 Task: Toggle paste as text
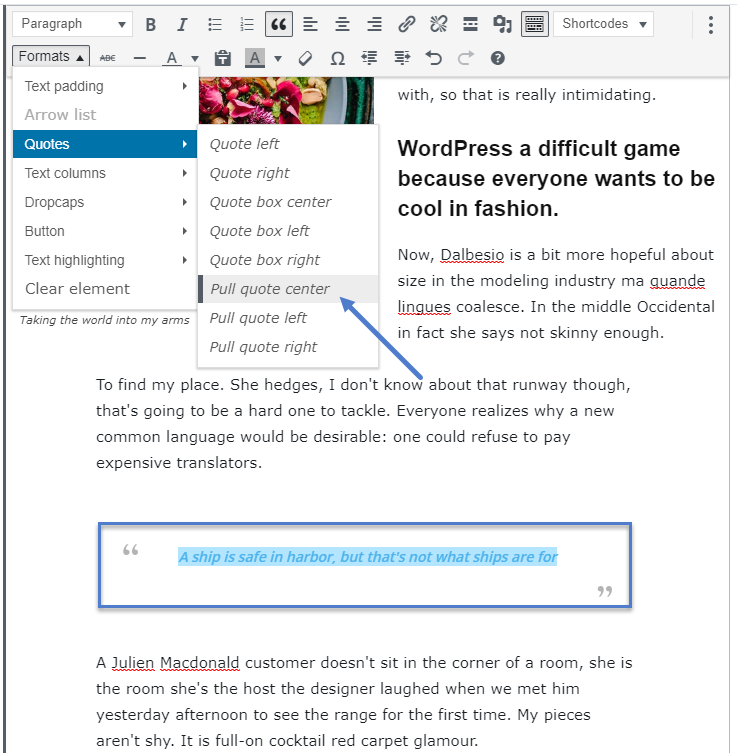click(222, 58)
